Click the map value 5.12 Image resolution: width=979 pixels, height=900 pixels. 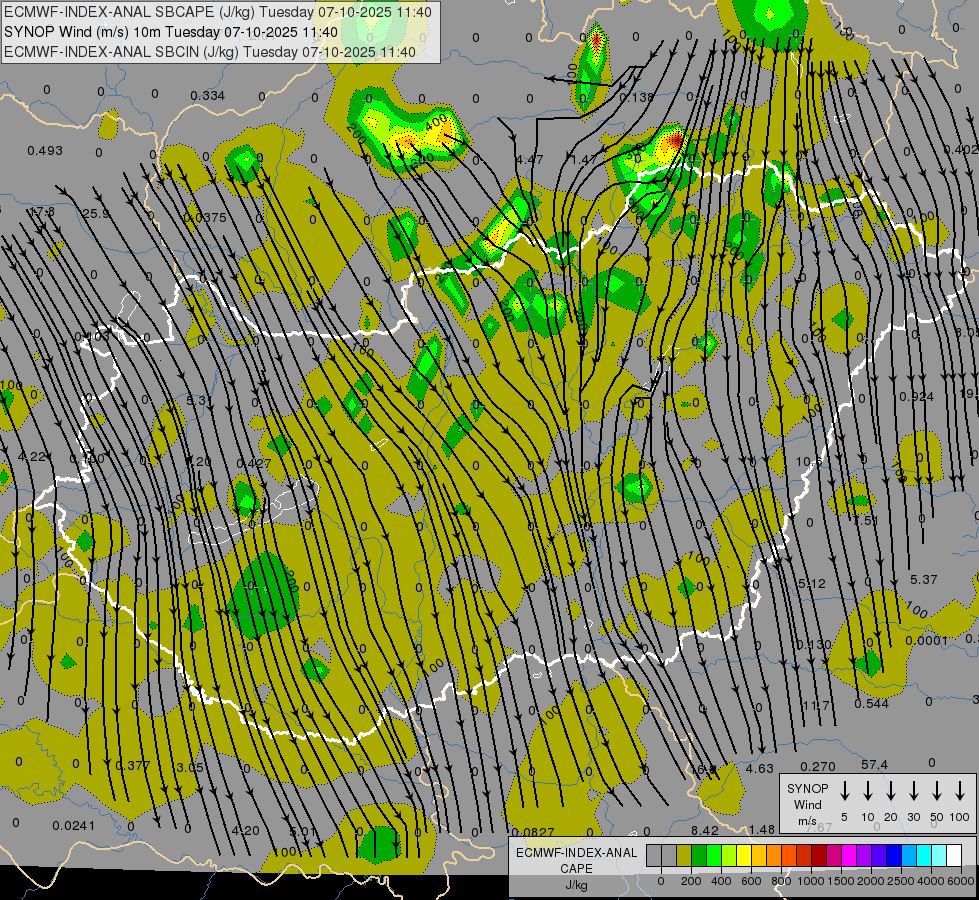point(812,583)
